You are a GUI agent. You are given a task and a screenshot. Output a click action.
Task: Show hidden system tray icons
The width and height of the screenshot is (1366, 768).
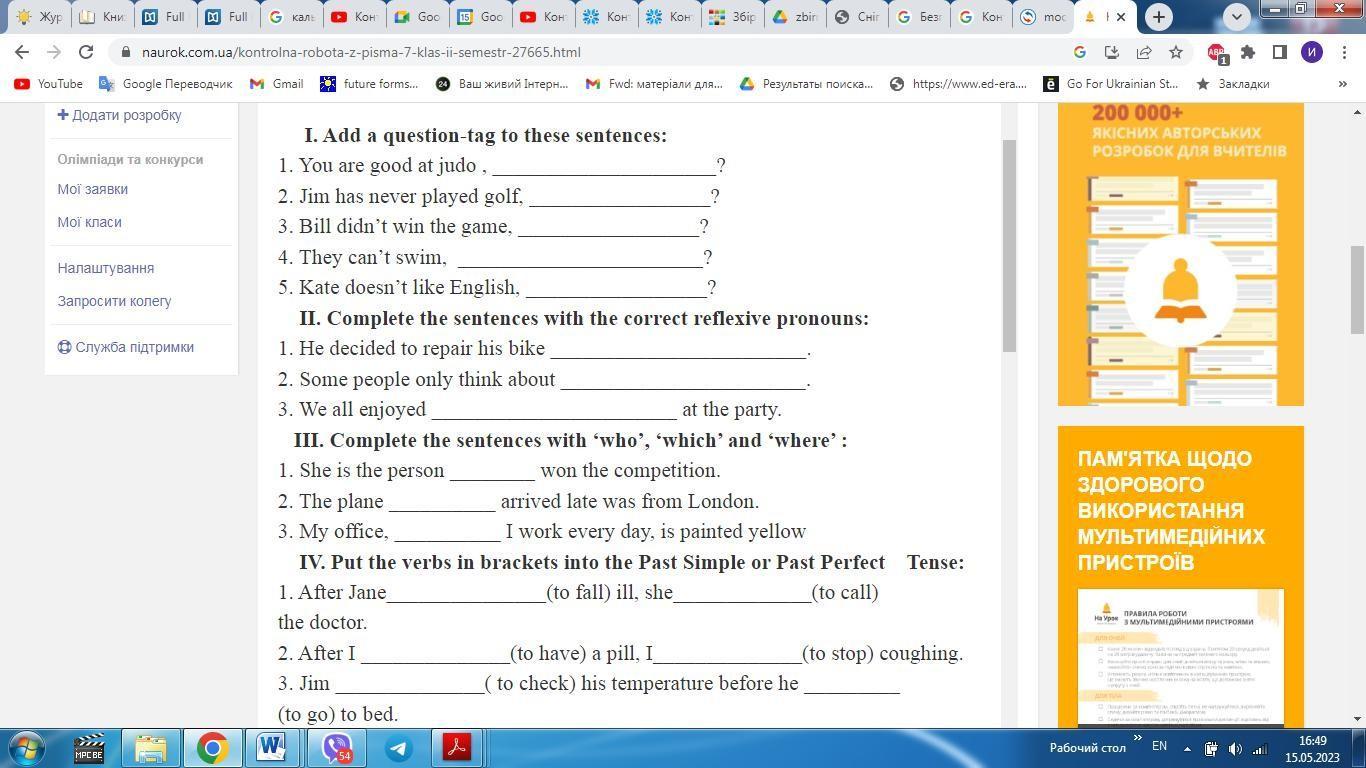tap(1187, 748)
